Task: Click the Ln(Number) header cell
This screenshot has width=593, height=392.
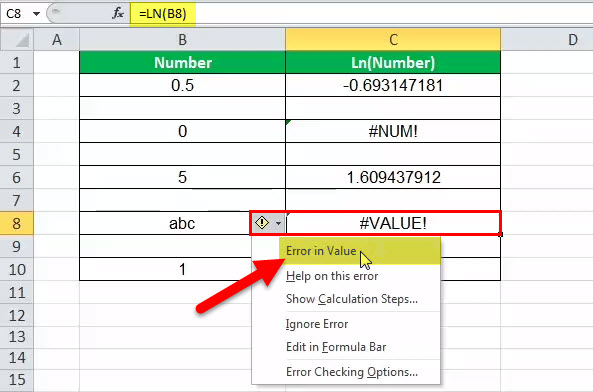Action: [393, 62]
